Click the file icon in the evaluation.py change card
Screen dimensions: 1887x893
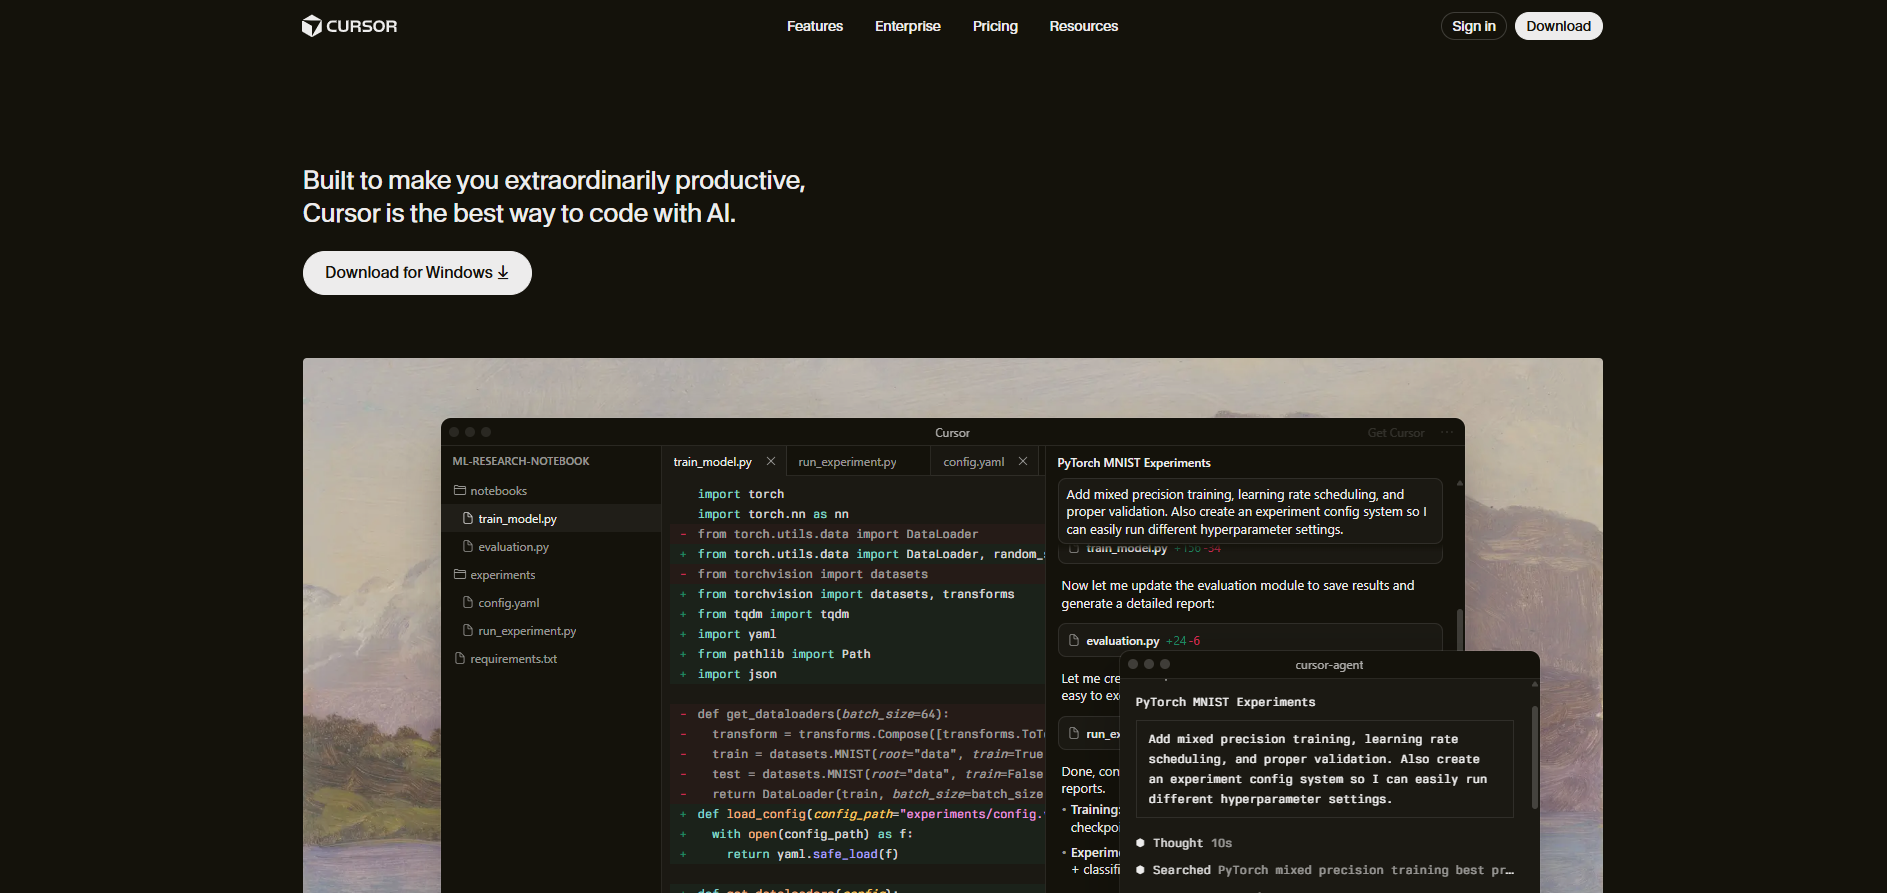point(1074,640)
